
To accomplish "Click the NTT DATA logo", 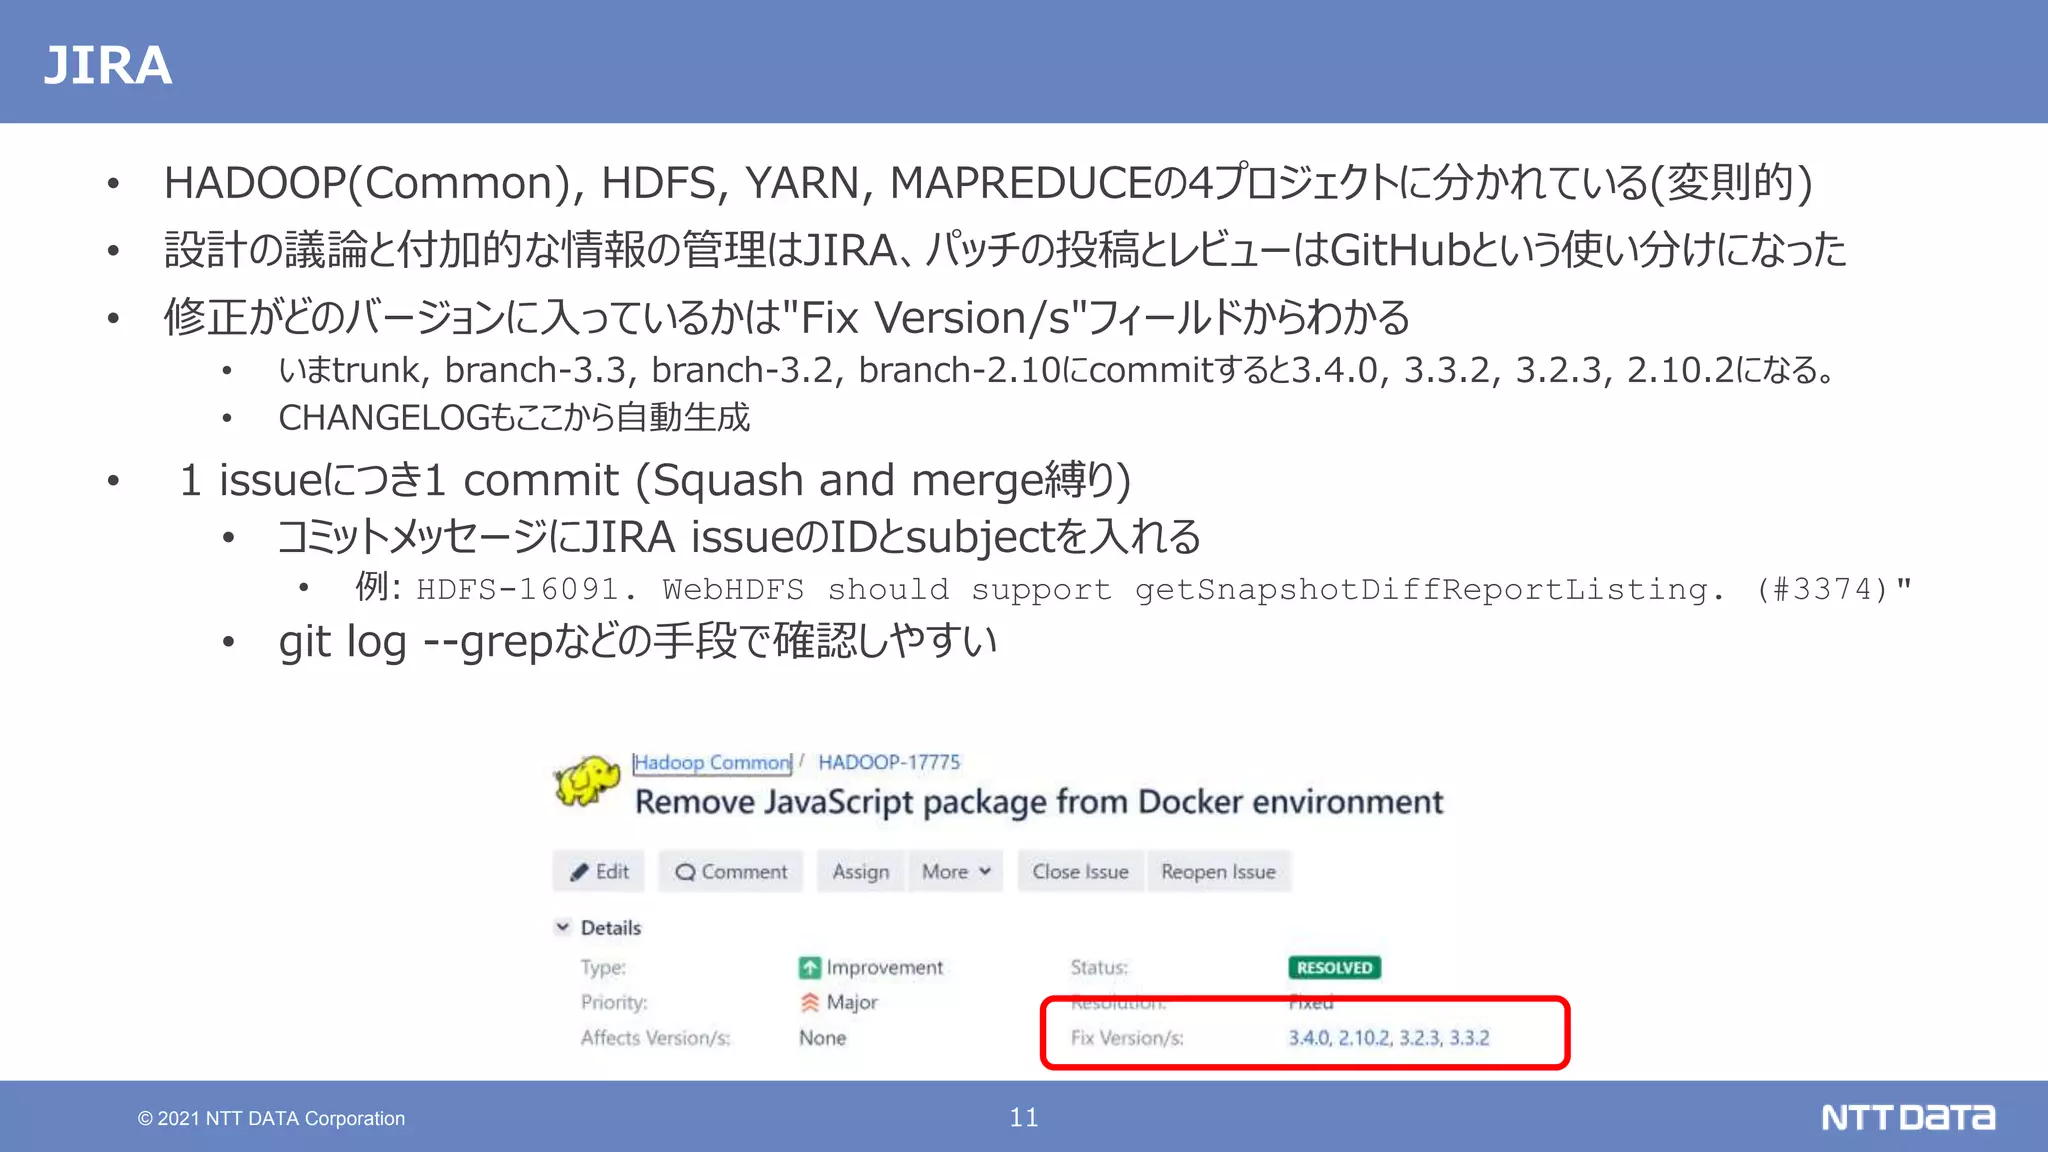I will (1907, 1117).
